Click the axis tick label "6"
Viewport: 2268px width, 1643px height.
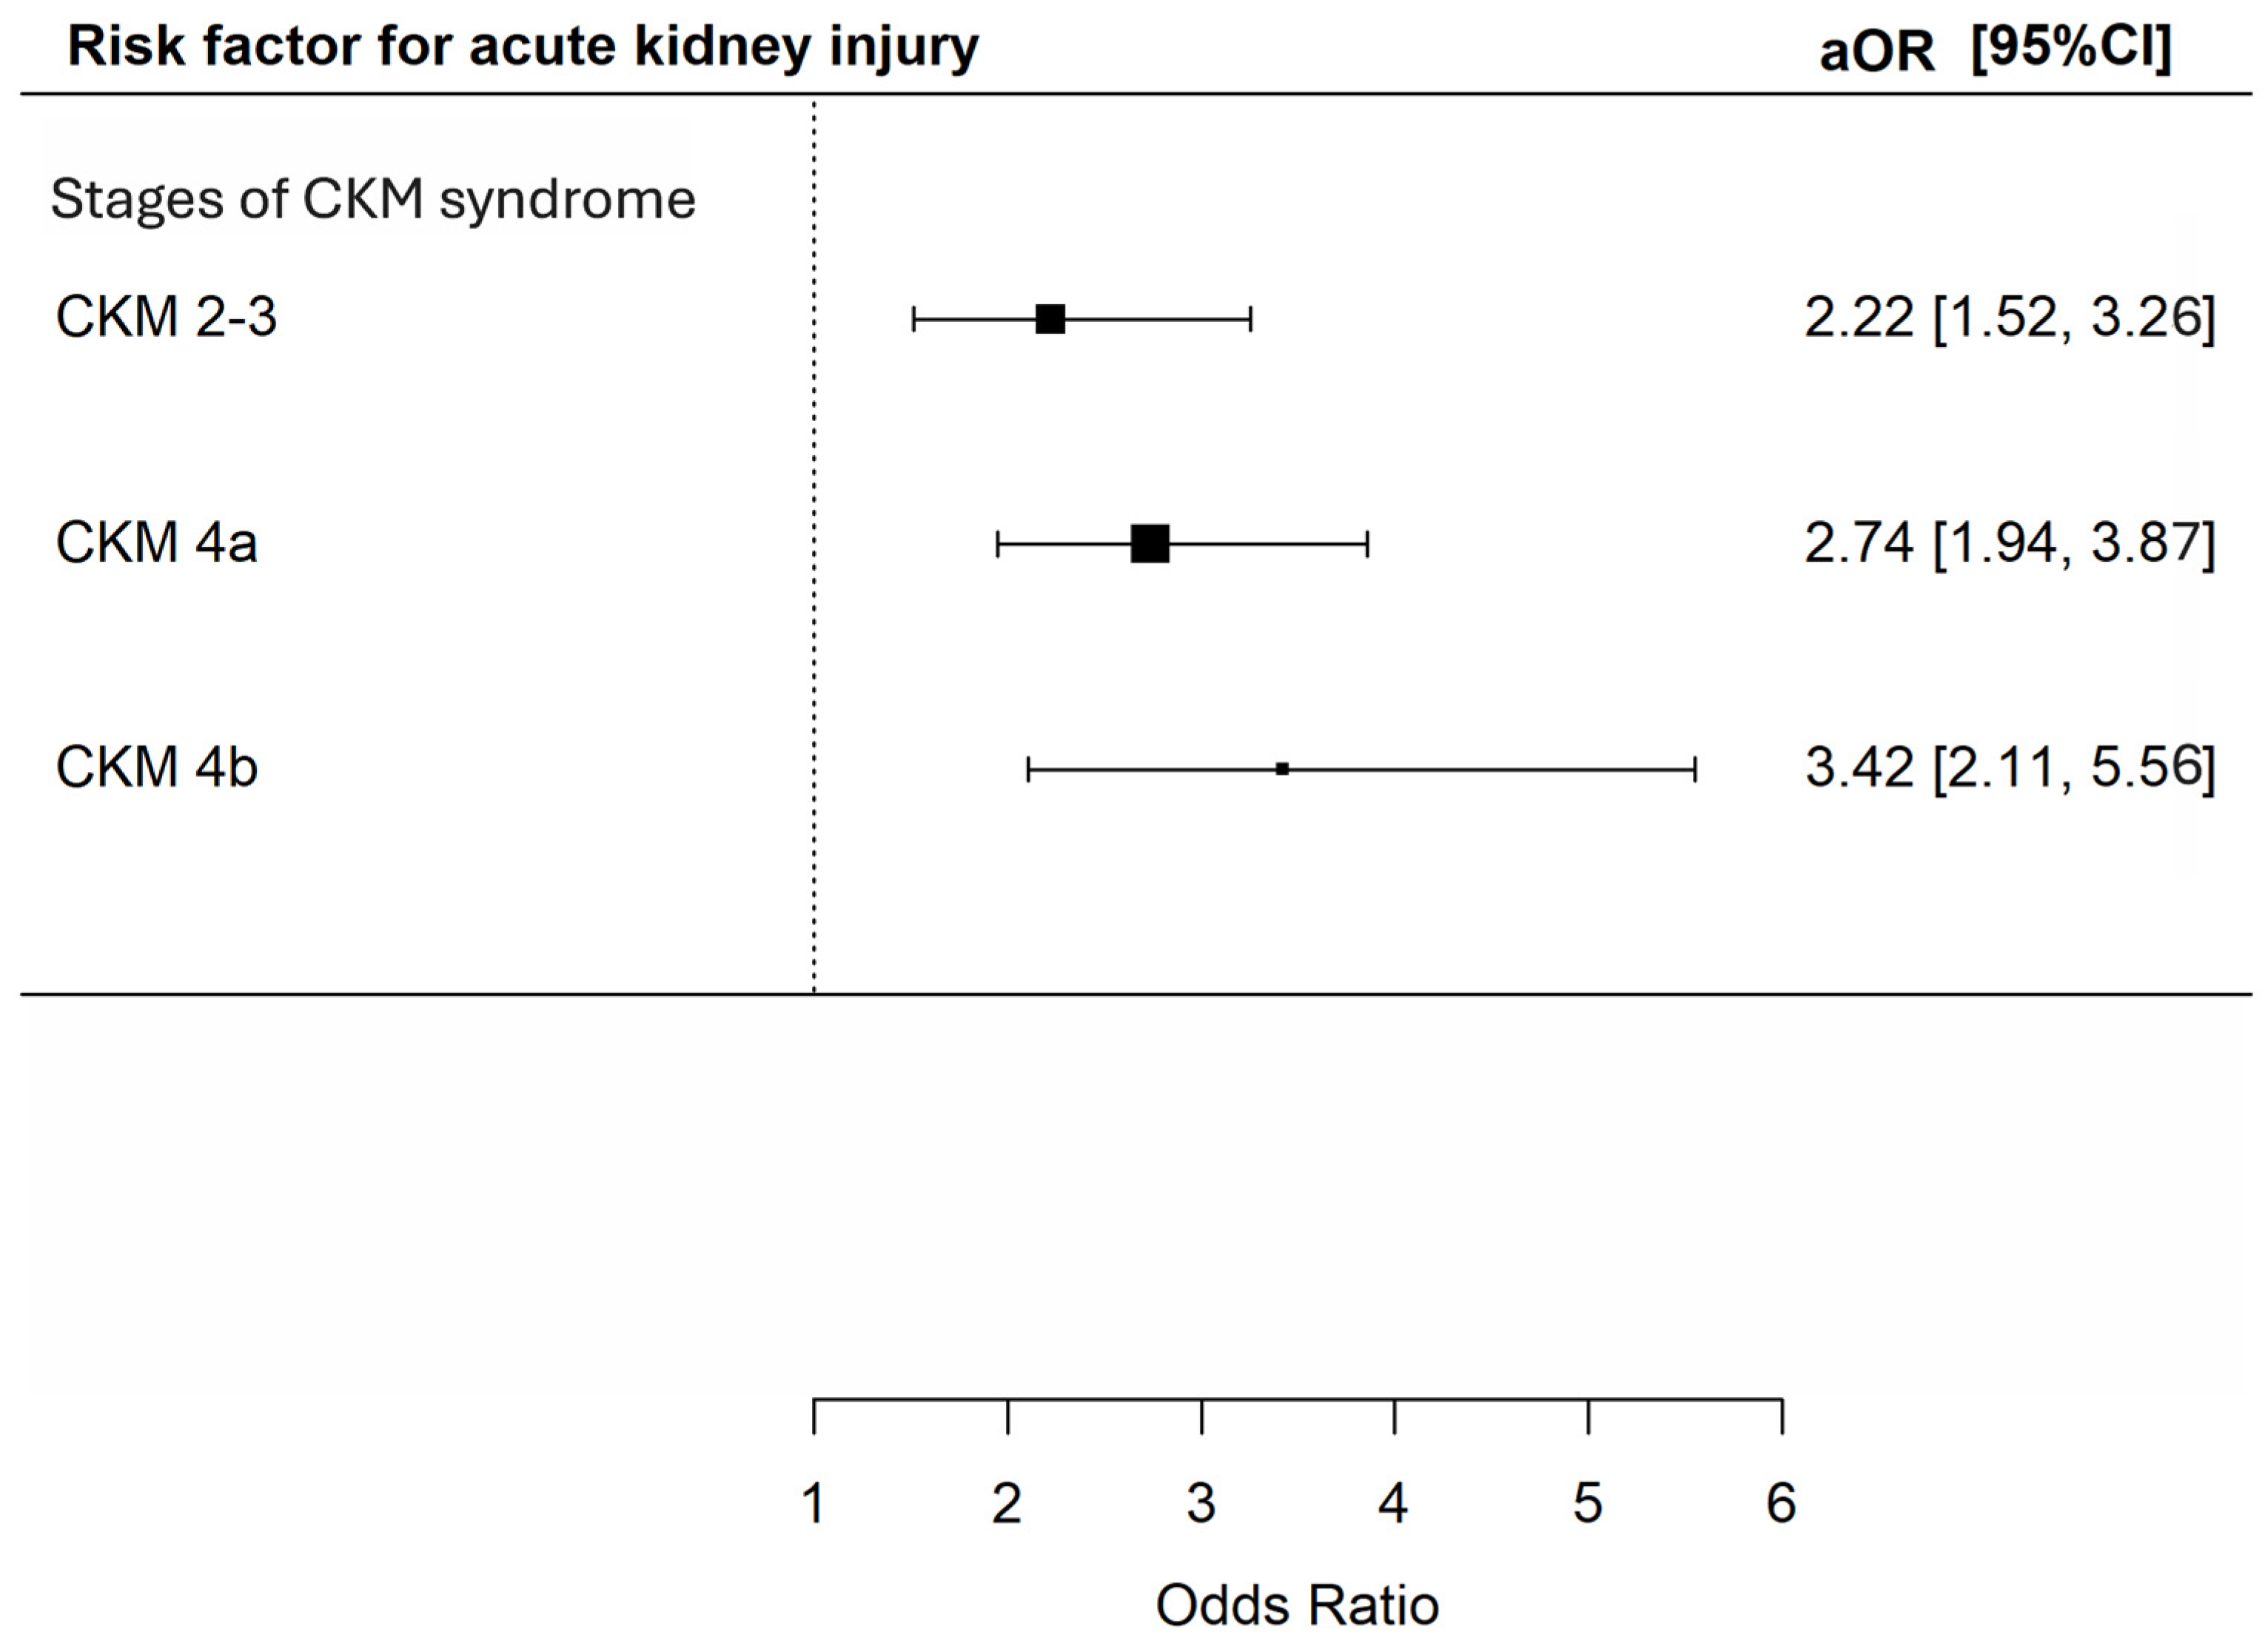tap(1781, 1503)
